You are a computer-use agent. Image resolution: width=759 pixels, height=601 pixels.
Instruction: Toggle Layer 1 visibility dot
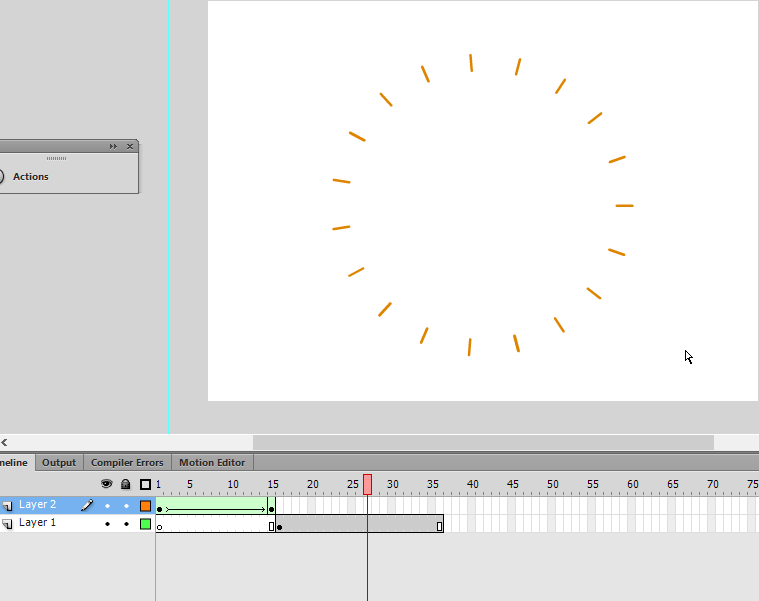tap(107, 524)
